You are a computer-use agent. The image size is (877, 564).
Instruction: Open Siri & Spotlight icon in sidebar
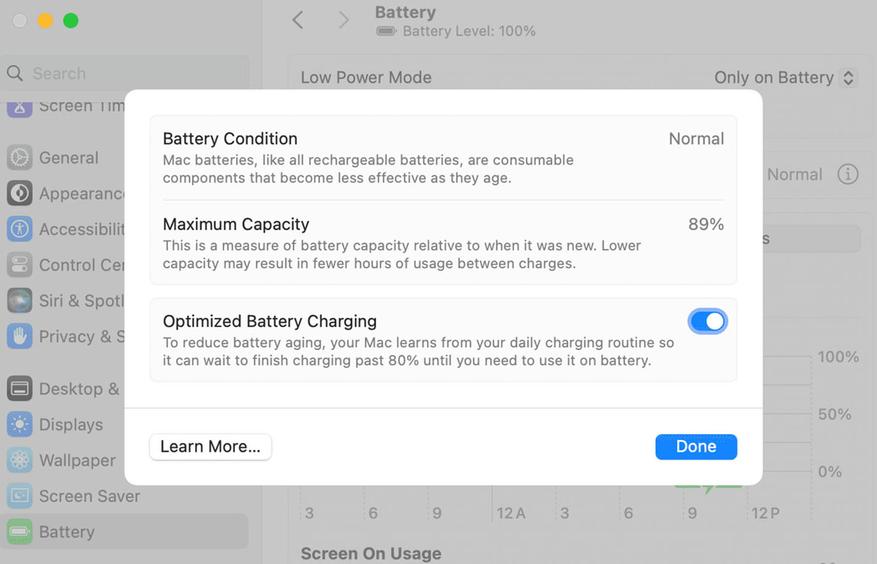20,300
